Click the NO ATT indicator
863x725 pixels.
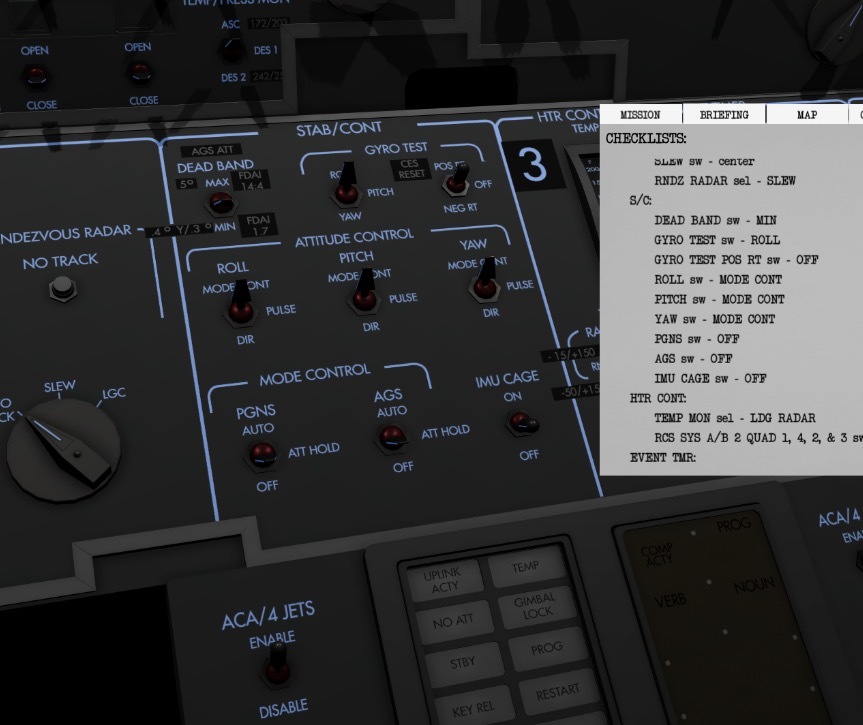pos(452,622)
